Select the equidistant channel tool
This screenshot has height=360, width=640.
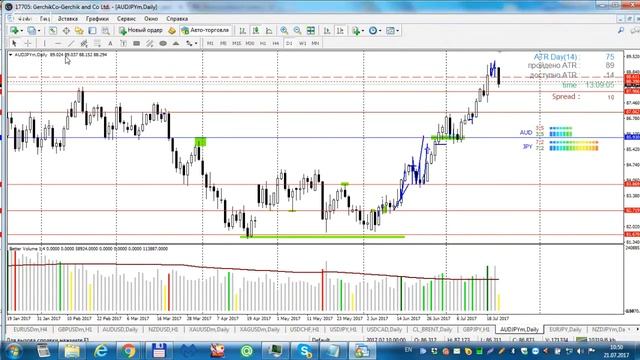point(84,43)
